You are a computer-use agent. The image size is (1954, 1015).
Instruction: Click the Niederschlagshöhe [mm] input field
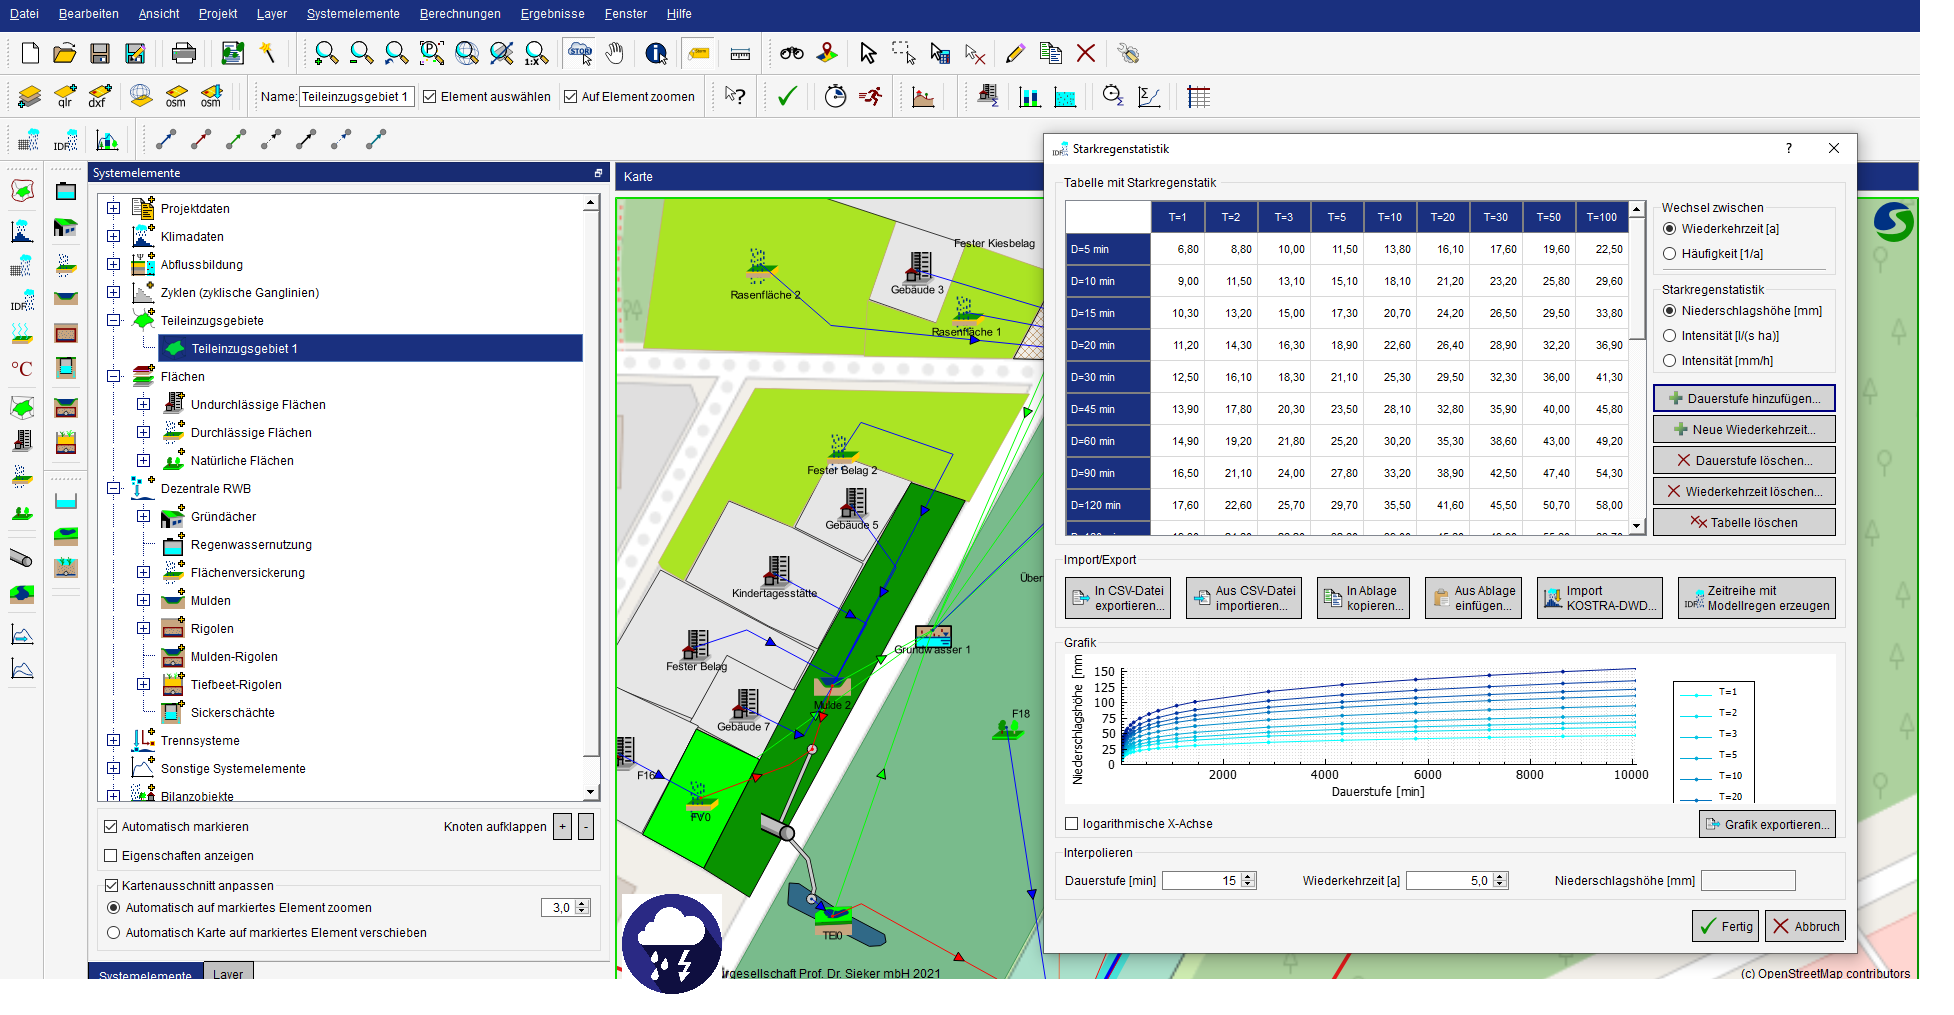pyautogui.click(x=1747, y=881)
